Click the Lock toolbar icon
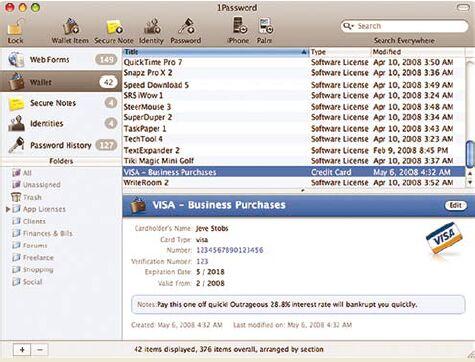475x362 pixels. pyautogui.click(x=15, y=27)
